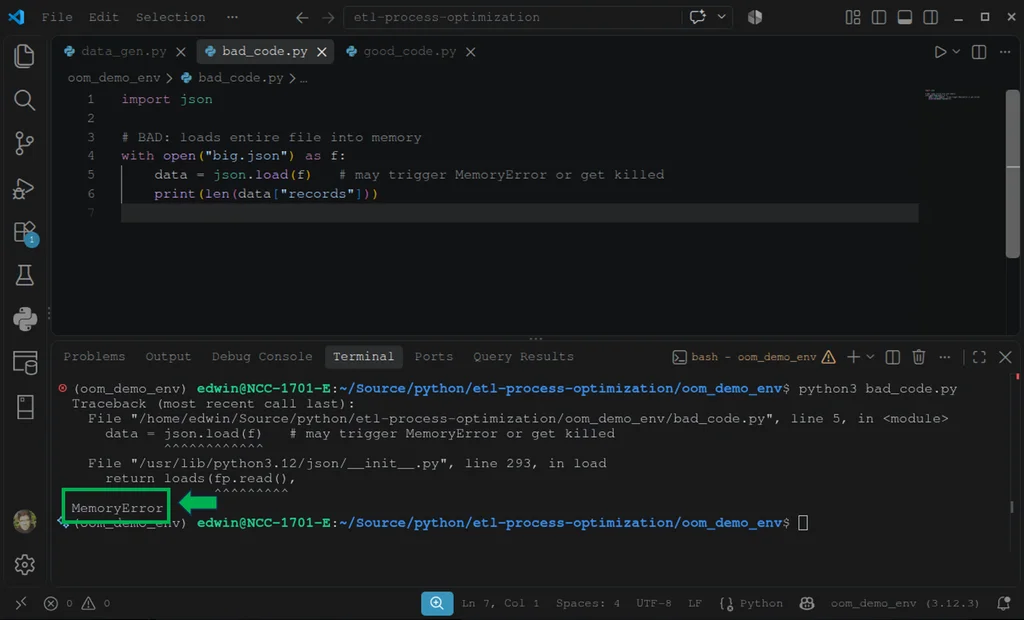
Task: Expand the hidden menus ellipsis
Action: click(232, 17)
